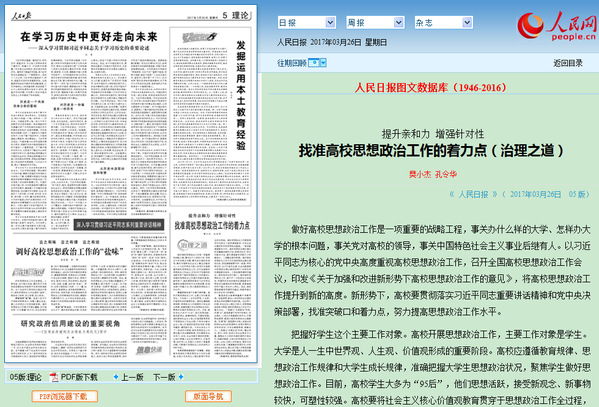Click the 人民日报 masthead logo on the page
The image size is (599, 407).
tap(21, 16)
